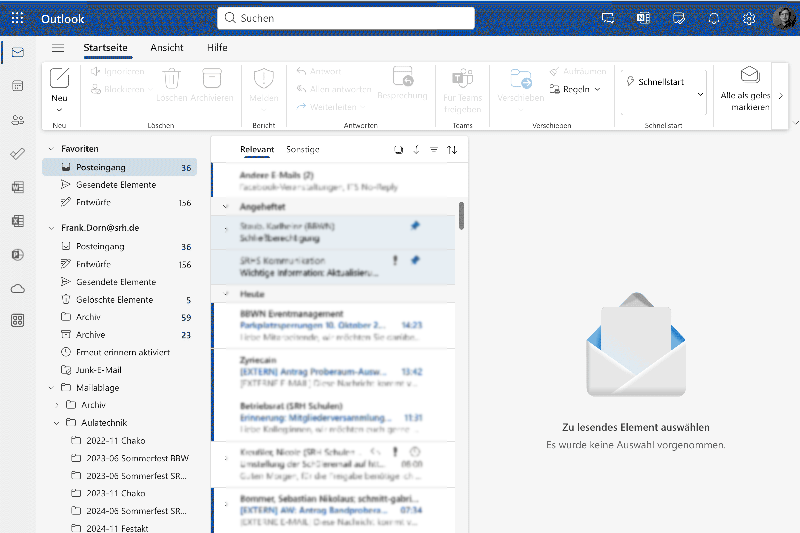Toggle the hamburger navigation pane button
This screenshot has height=533, width=800.
tap(58, 48)
